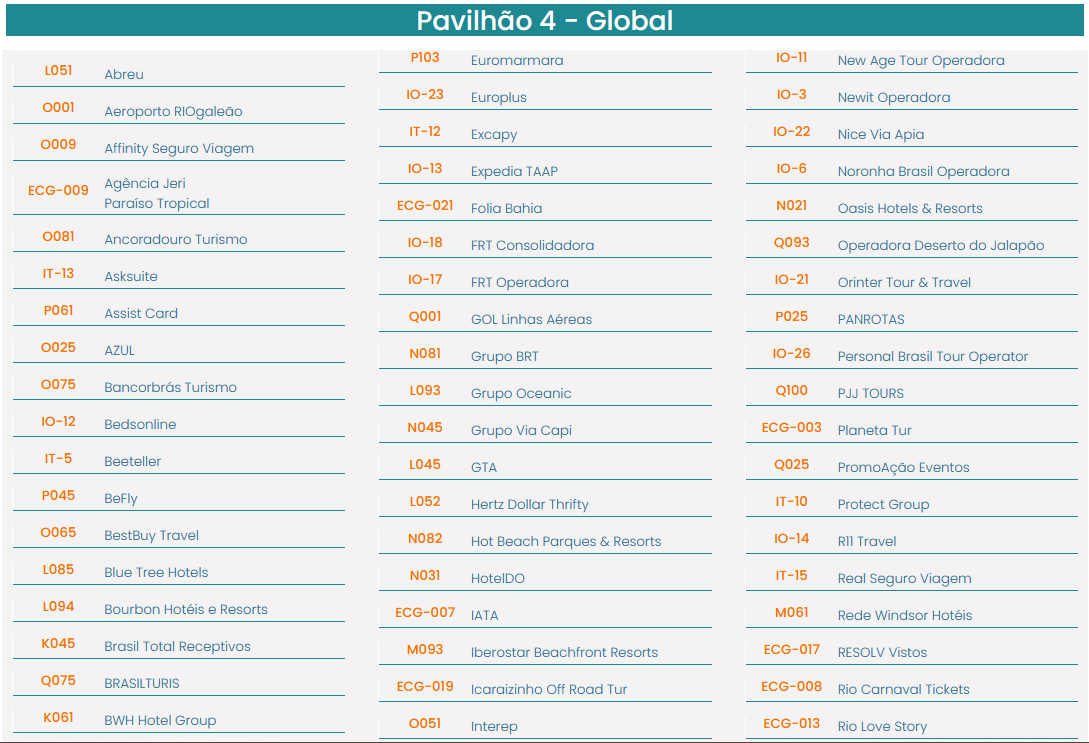The width and height of the screenshot is (1089, 743).
Task: Click Iberostar Beachfront Resorts
Action: (564, 652)
